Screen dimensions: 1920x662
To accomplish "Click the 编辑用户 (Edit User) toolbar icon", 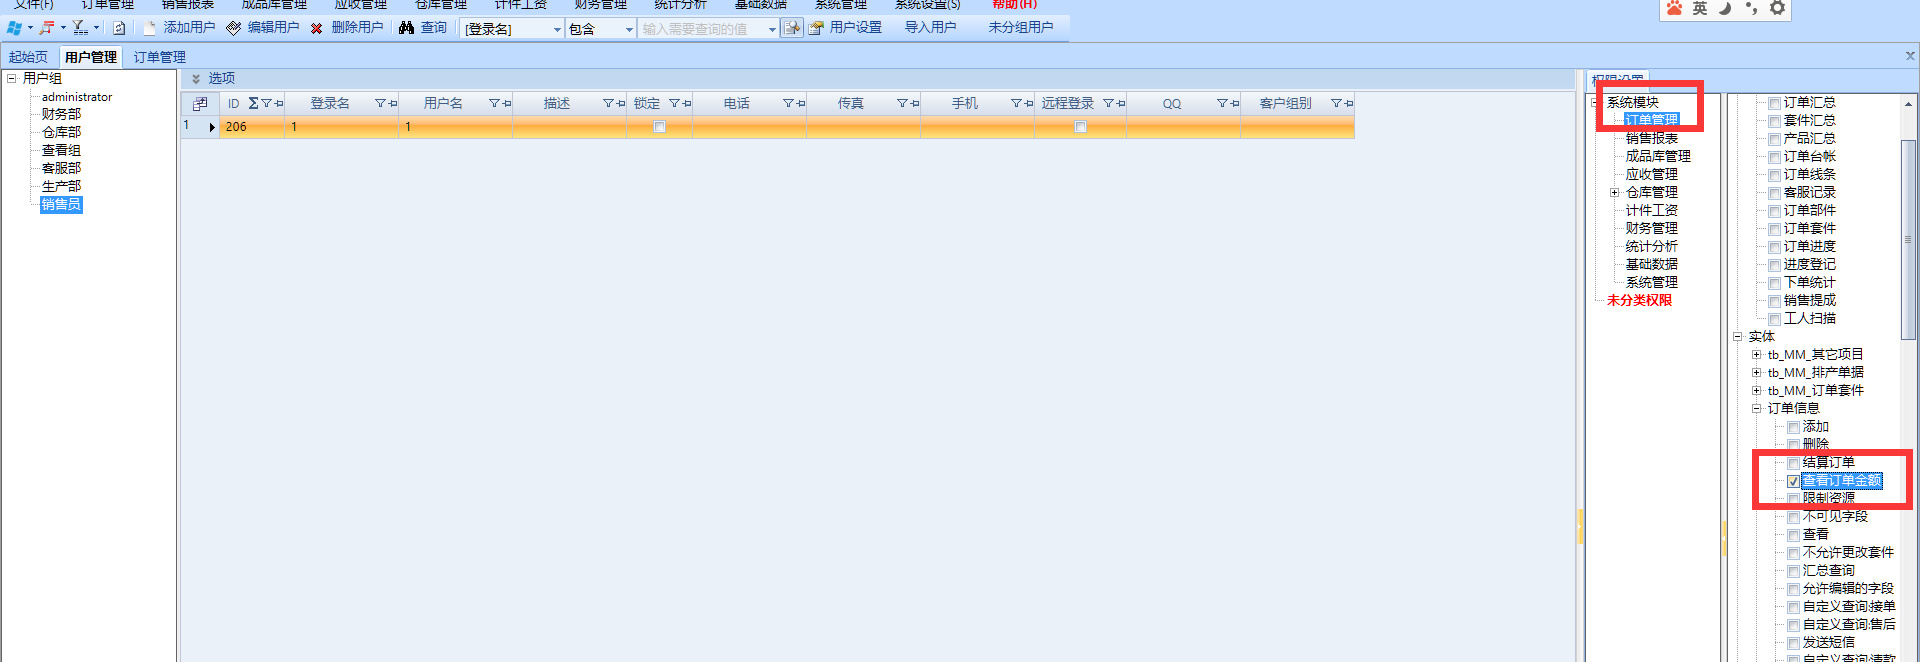I will (x=234, y=28).
